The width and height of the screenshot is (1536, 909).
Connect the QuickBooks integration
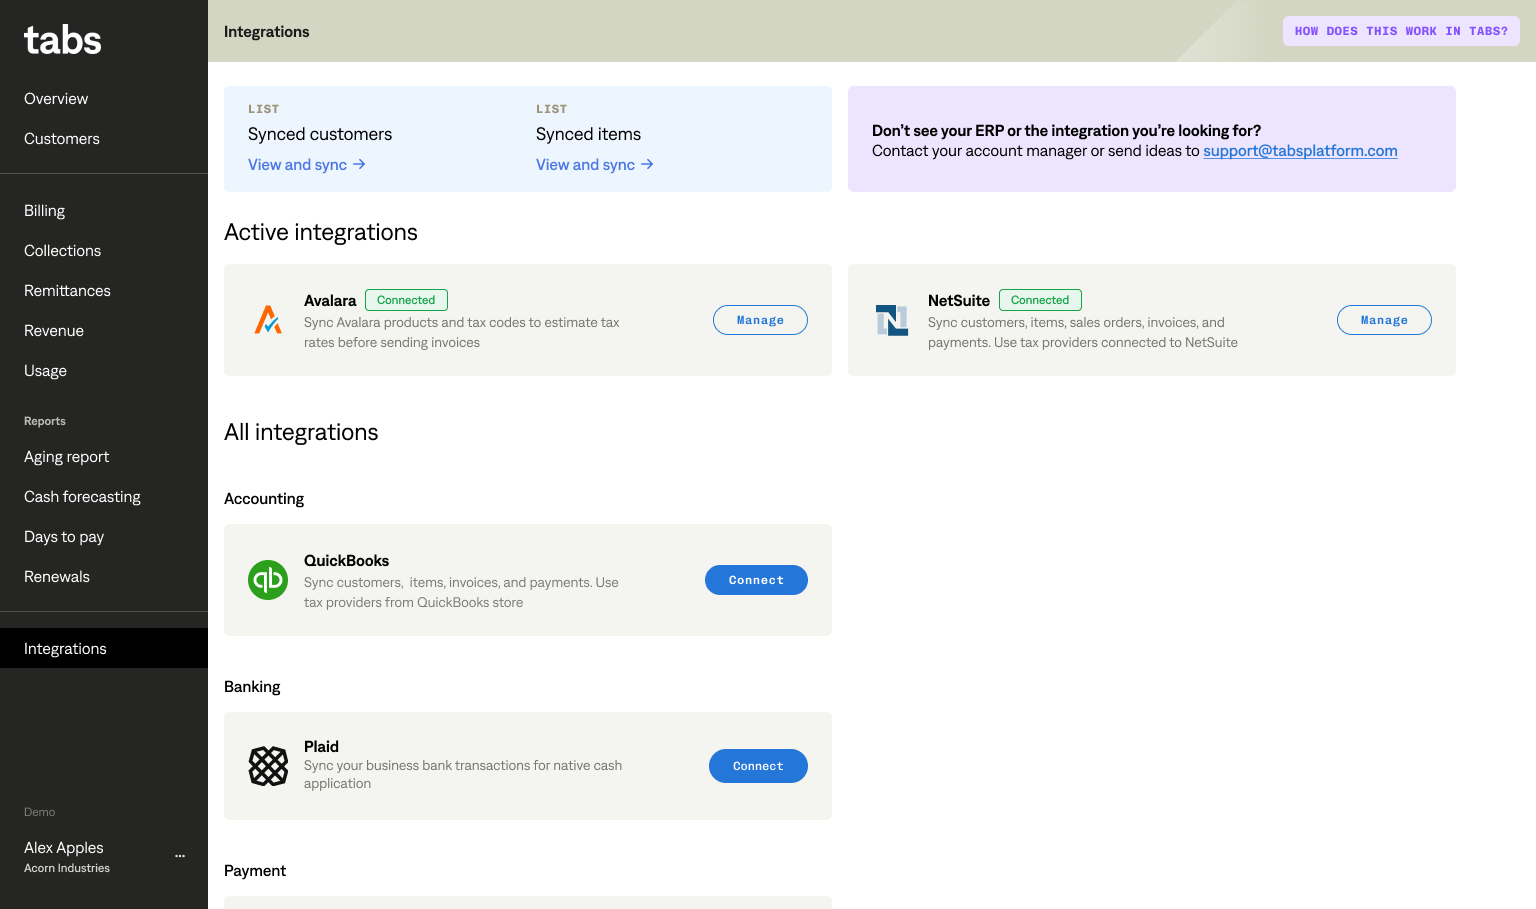point(756,580)
